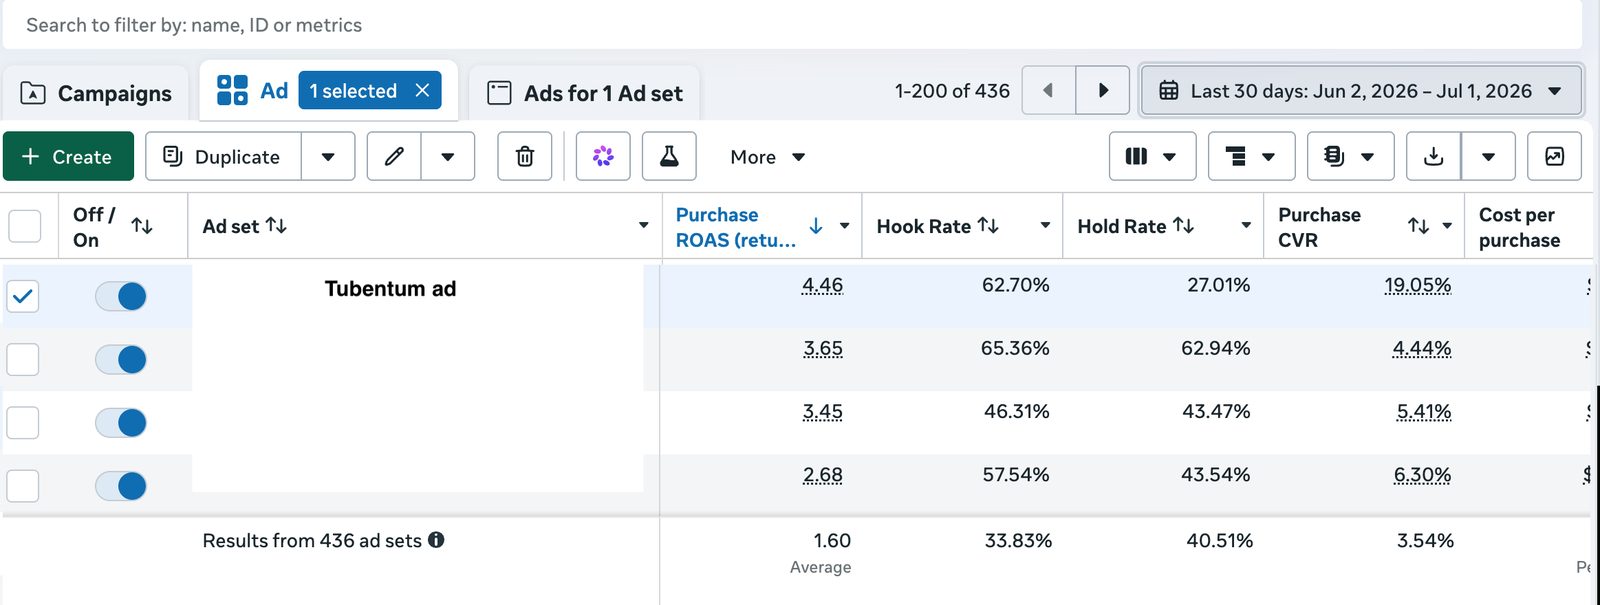Switch to Ads for 1 Ad set tab
Screen dimensions: 1600x605
click(x=584, y=93)
